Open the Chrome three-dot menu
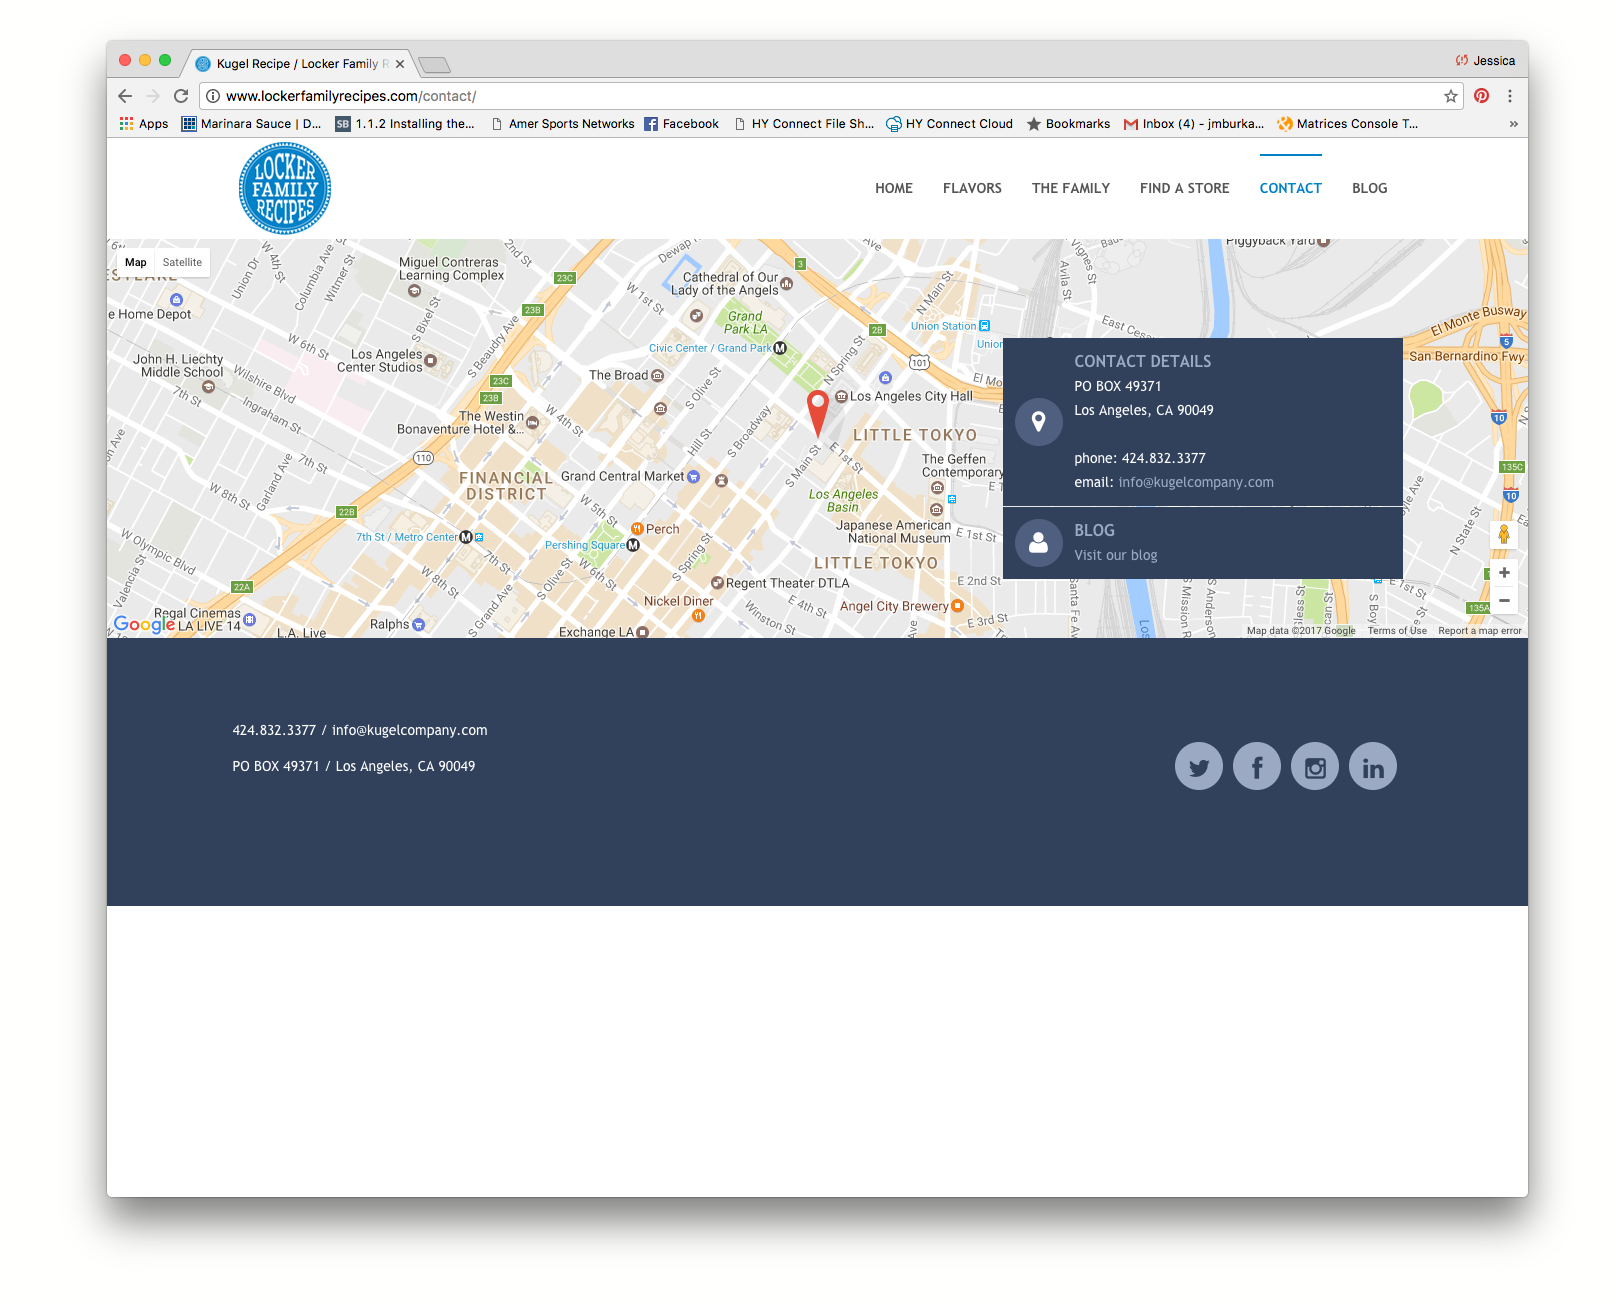Image resolution: width=1616 pixels, height=1304 pixels. click(x=1509, y=96)
